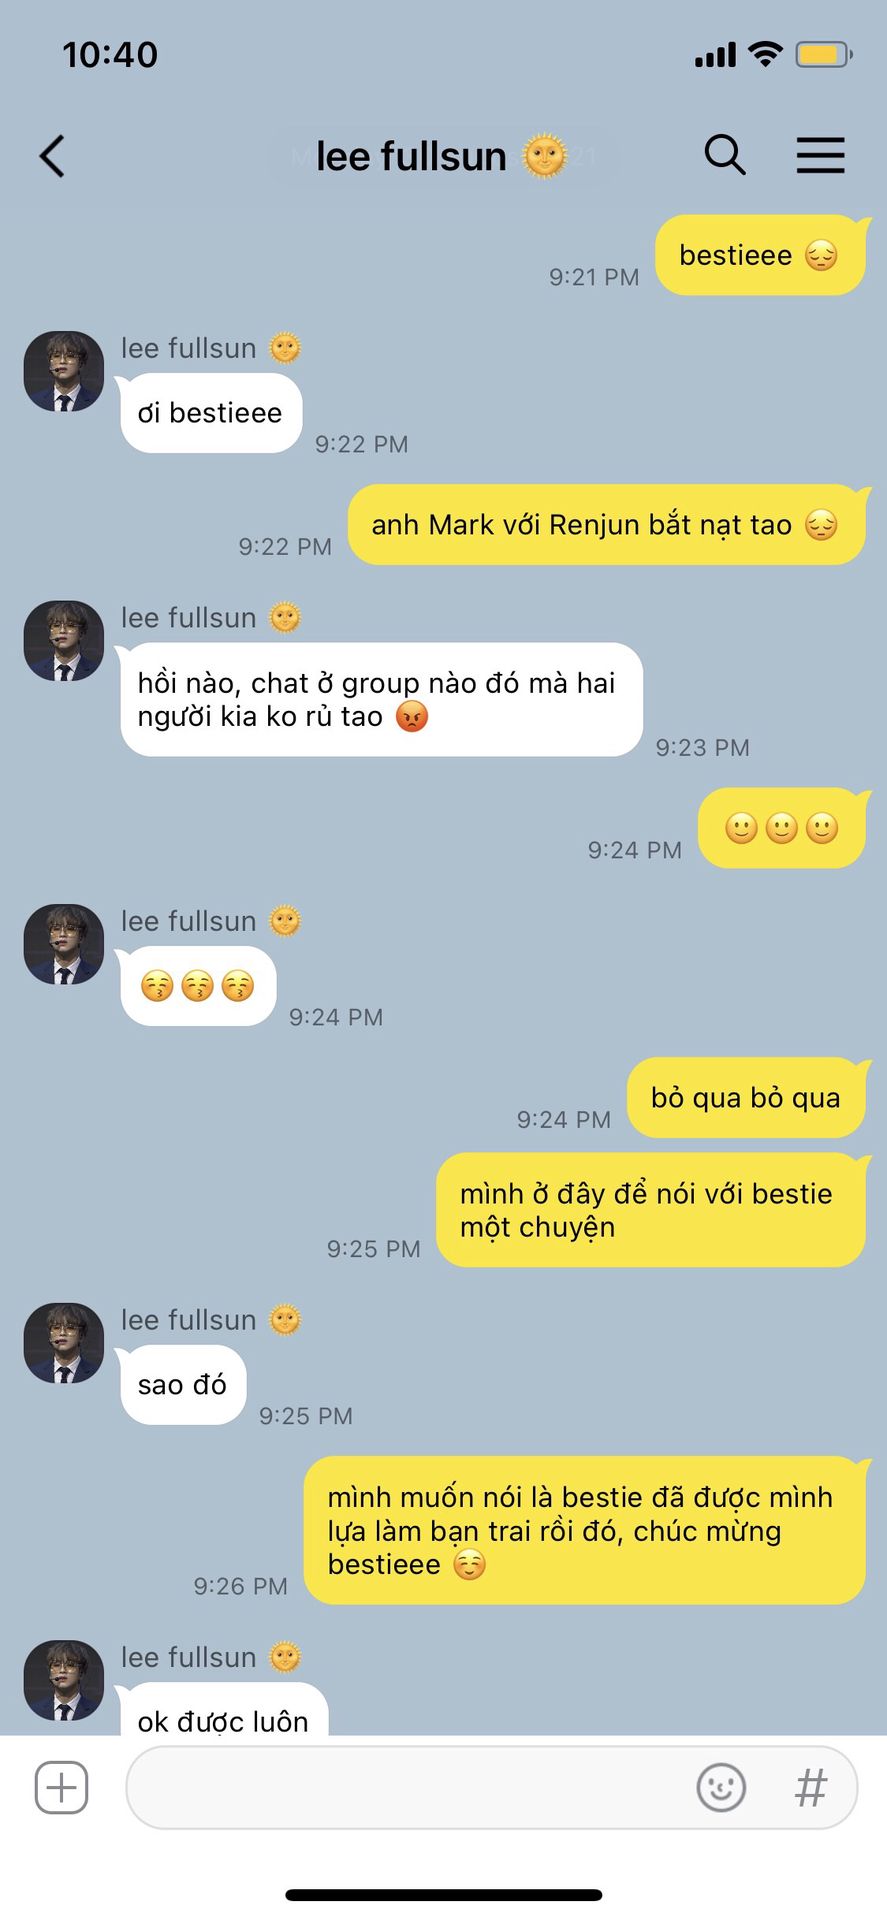Tap the plus attachment button
Image resolution: width=887 pixels, height=1920 pixels.
[x=62, y=1787]
